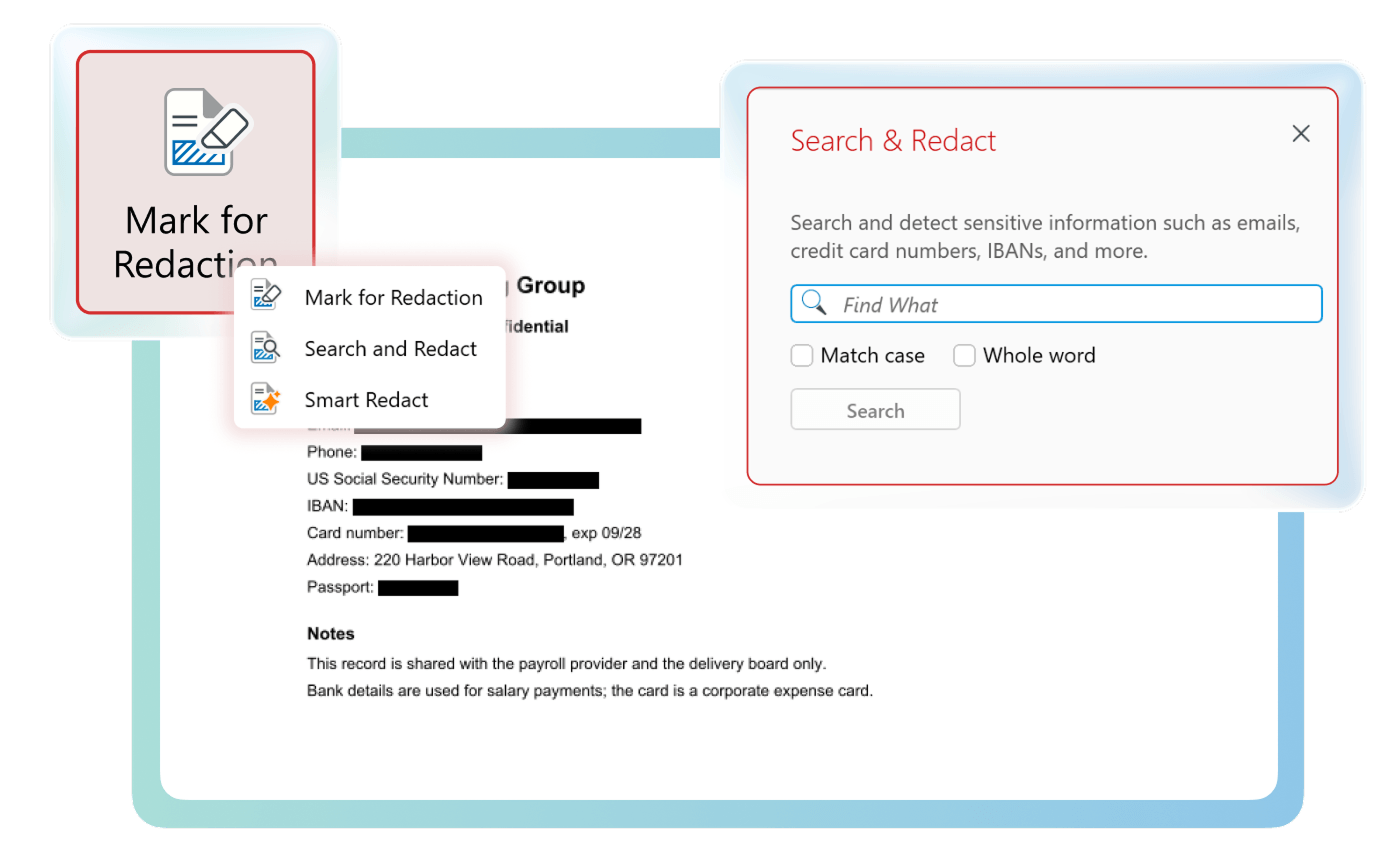Click the redacted Phone value
Image resolution: width=1400 pixels, height=862 pixels.
coord(422,453)
